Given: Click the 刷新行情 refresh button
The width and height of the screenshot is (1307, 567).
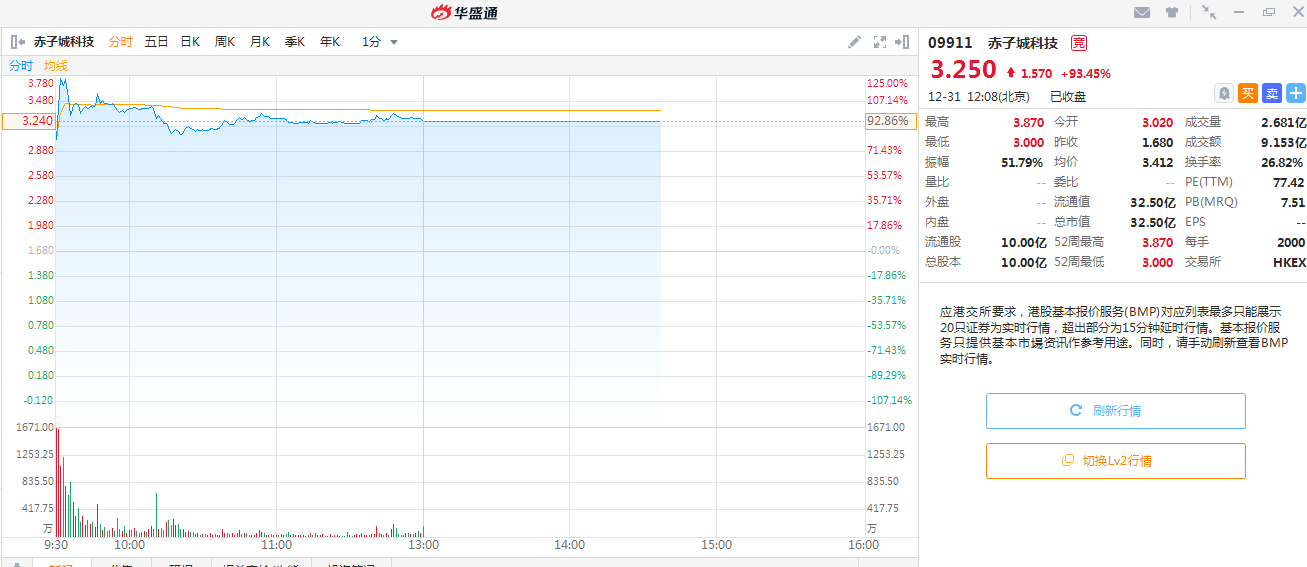Looking at the screenshot, I should [1115, 411].
